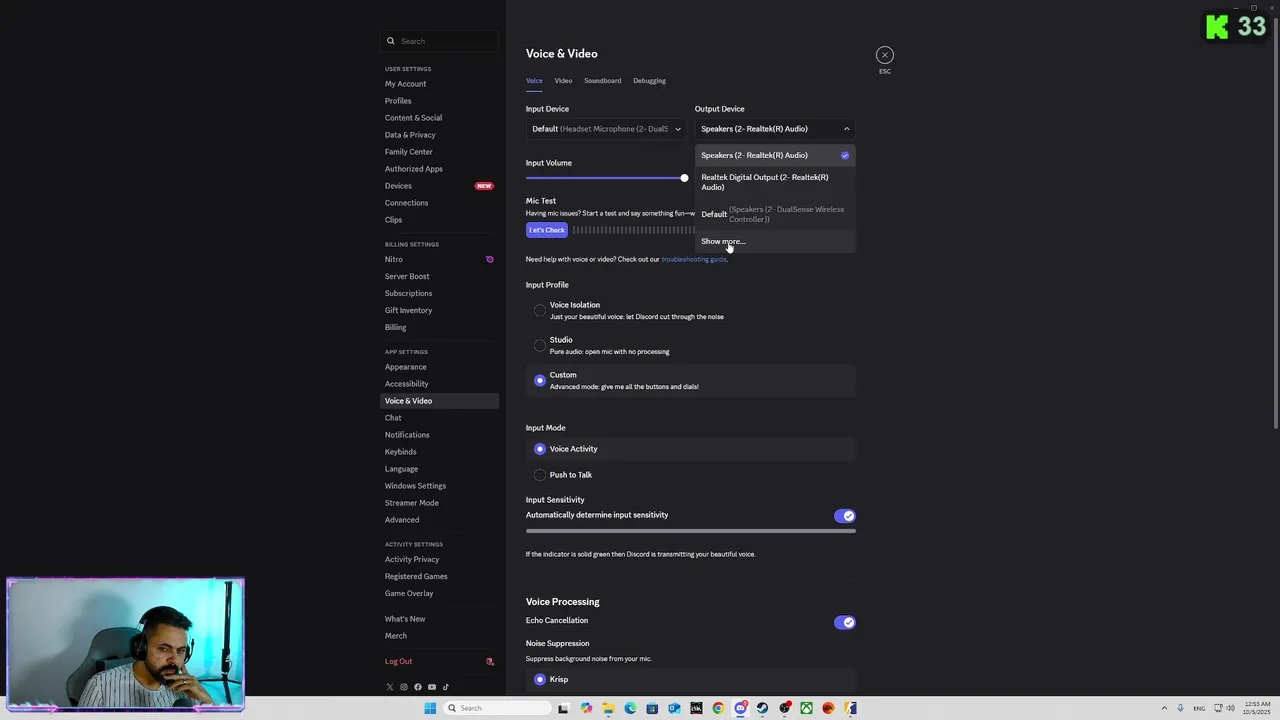Switch to the Video tab

point(563,81)
